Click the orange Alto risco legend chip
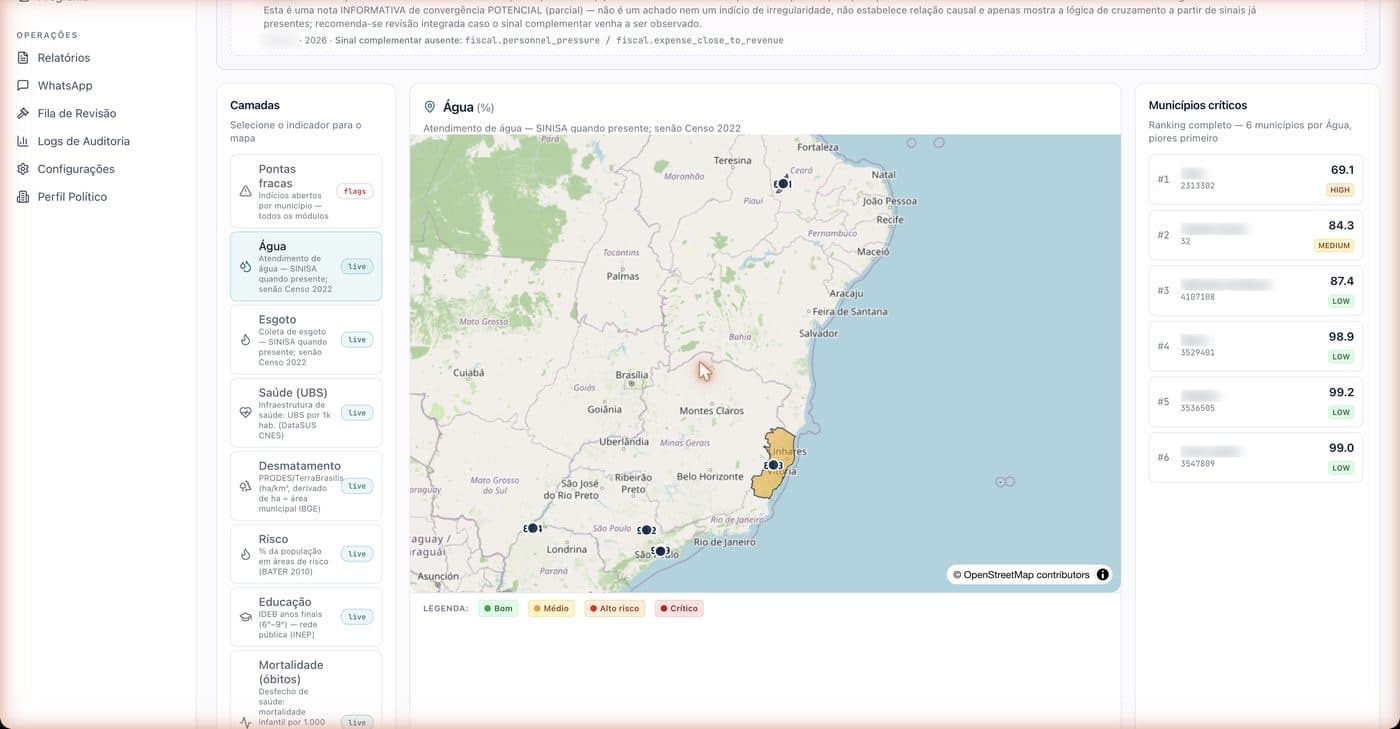The image size is (1400, 729). (x=615, y=608)
